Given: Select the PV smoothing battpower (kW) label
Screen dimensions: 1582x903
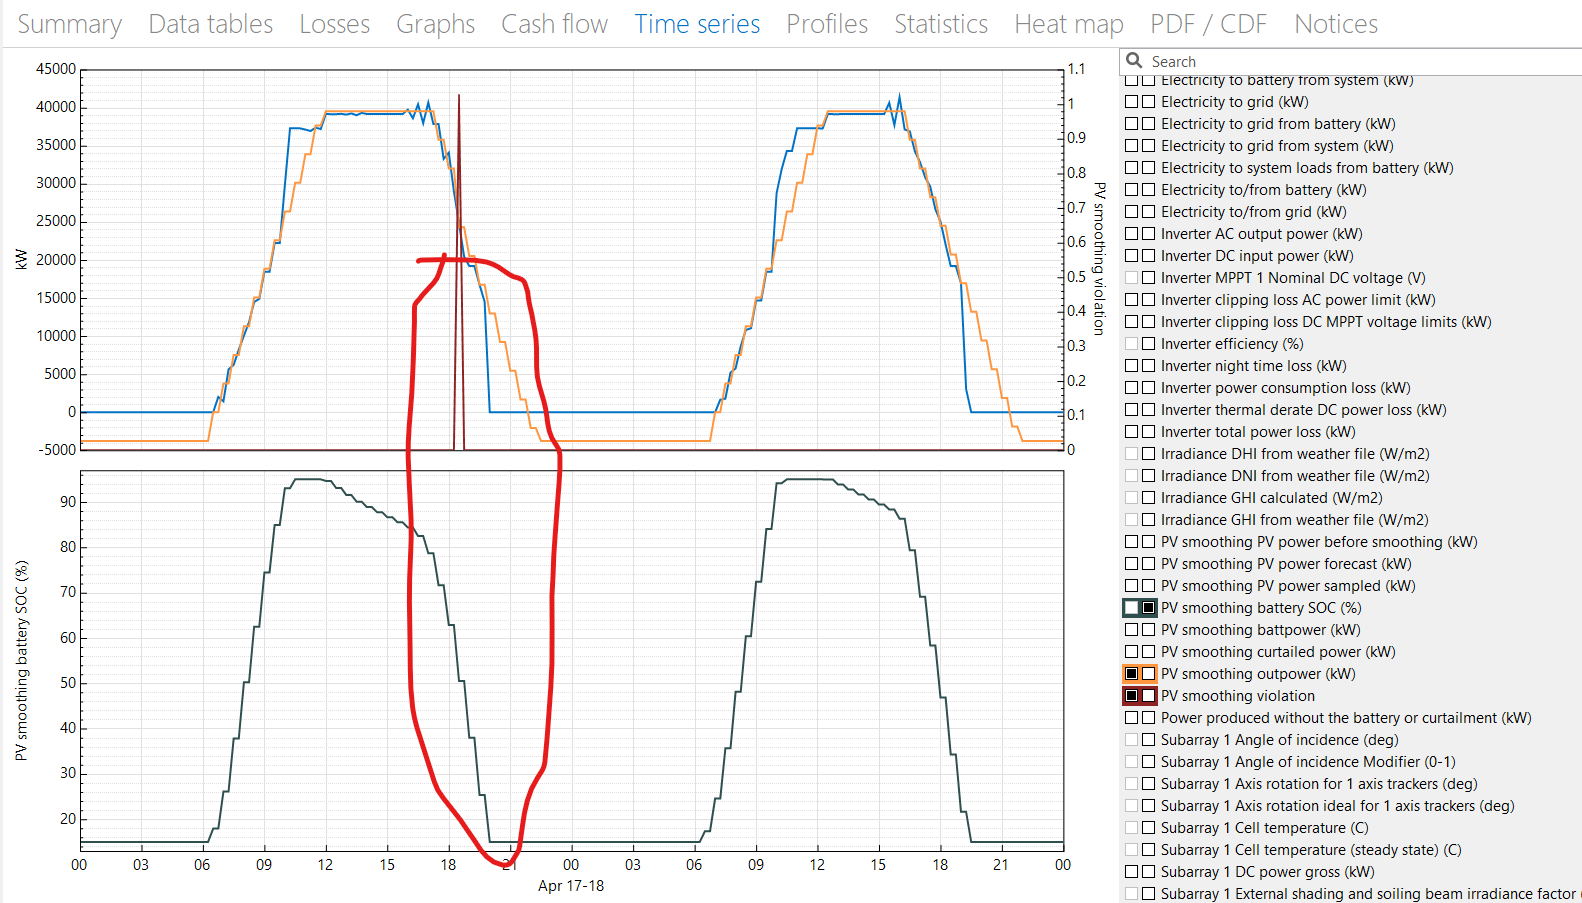Looking at the screenshot, I should 1260,630.
